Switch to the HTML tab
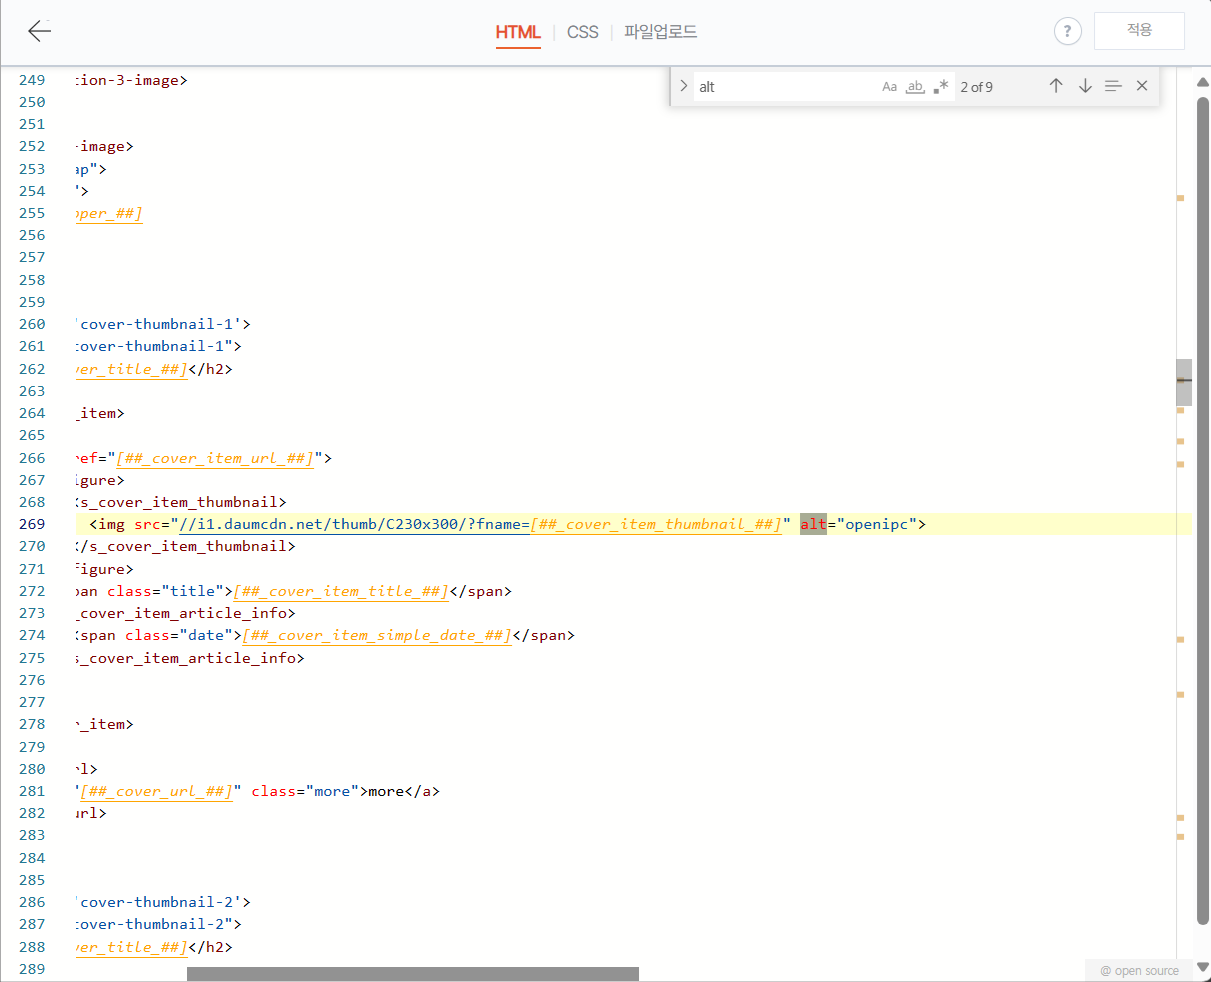The image size is (1211, 982). 518,32
